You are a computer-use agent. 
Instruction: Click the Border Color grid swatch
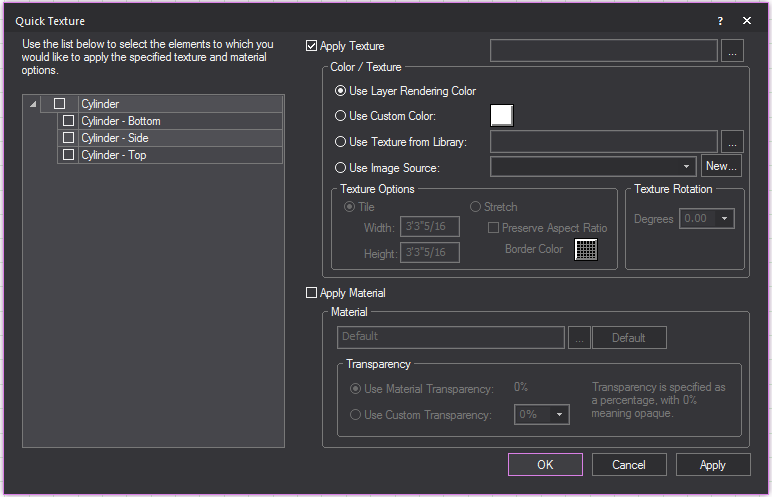click(586, 250)
